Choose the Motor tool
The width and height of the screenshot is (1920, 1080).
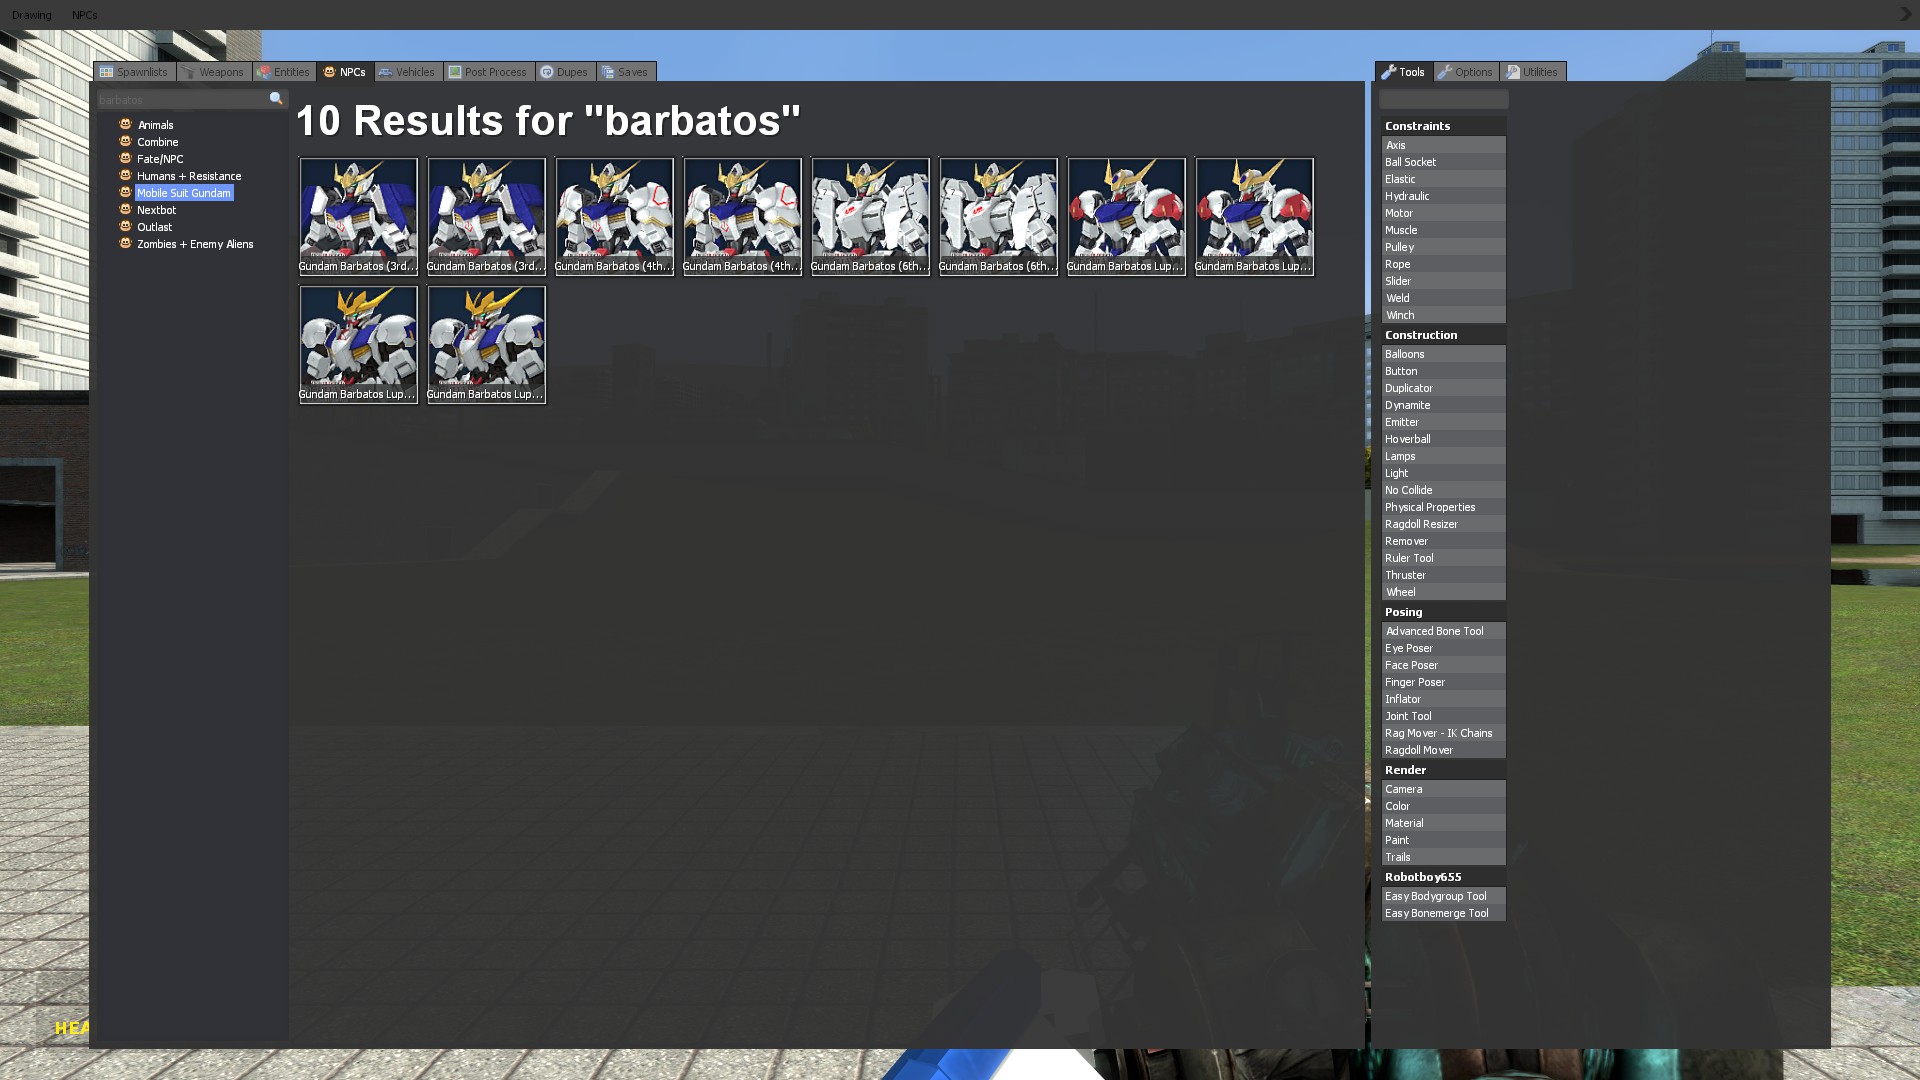point(1444,213)
